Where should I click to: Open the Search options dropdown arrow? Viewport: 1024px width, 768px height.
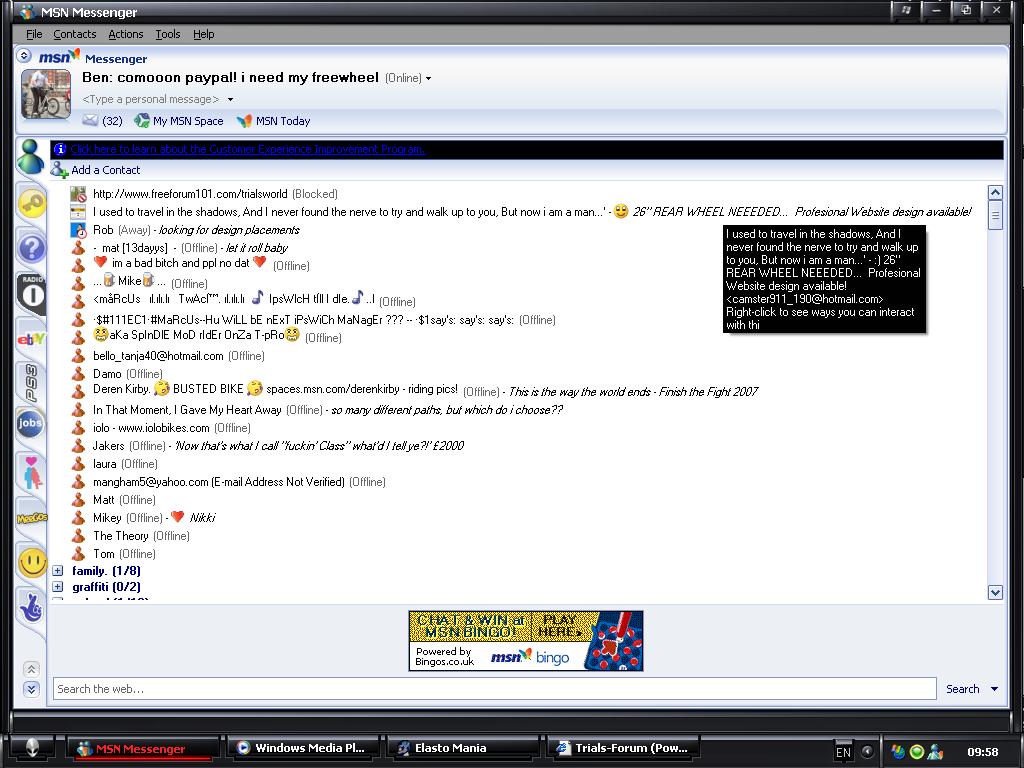point(994,689)
